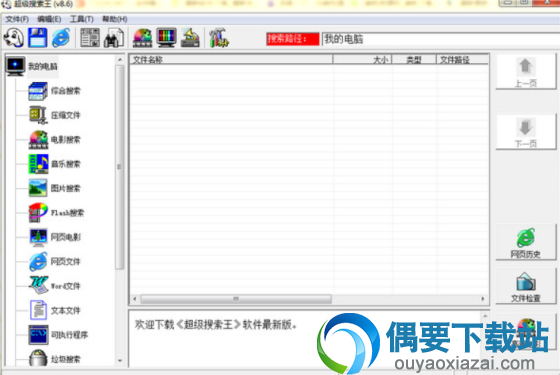Image resolution: width=560 pixels, height=375 pixels.
Task: Click the tools settings toolbar icon
Action: (x=219, y=38)
